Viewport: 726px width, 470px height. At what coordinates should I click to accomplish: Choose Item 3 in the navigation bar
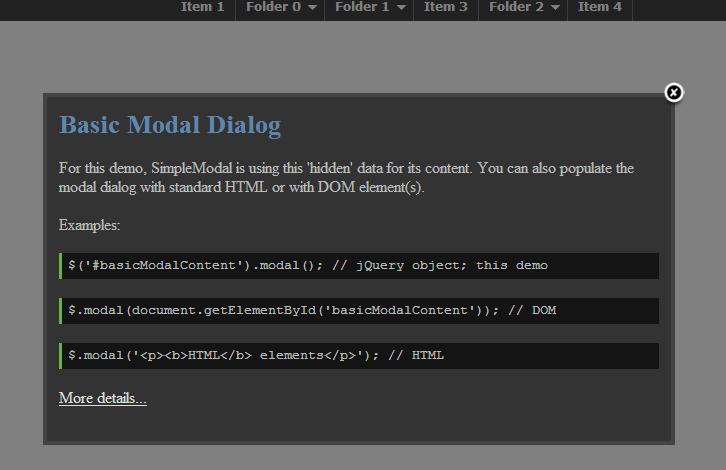[x=445, y=7]
